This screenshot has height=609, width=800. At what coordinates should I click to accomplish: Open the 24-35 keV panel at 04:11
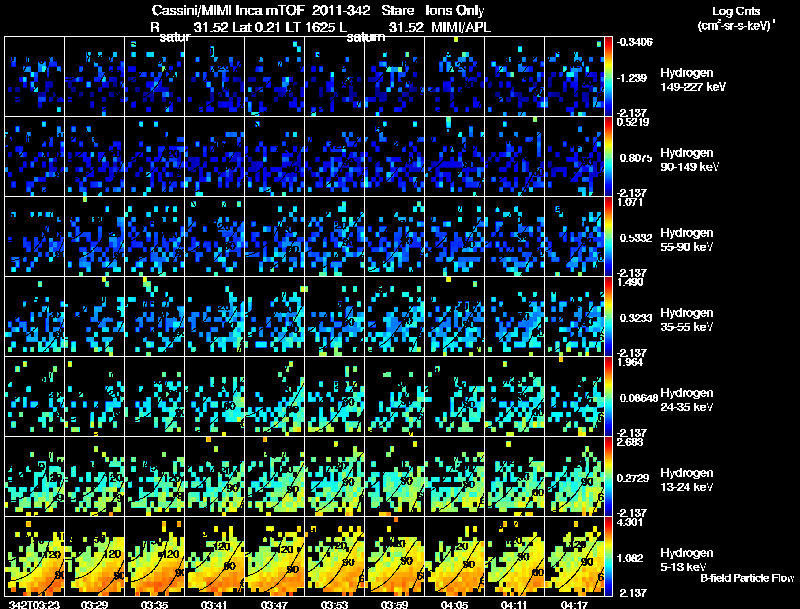pos(514,396)
